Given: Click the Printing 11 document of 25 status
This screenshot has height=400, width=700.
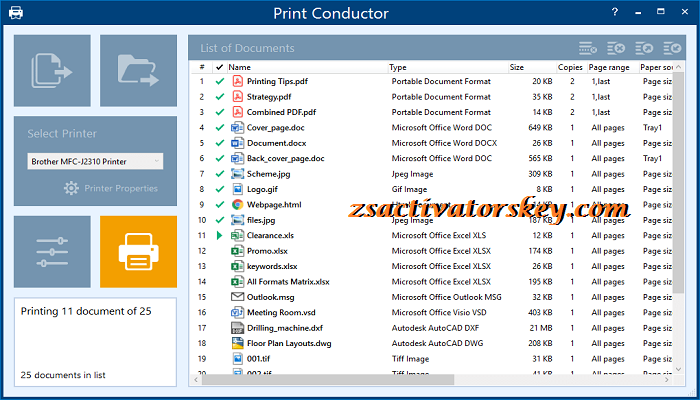Looking at the screenshot, I should pos(86,311).
